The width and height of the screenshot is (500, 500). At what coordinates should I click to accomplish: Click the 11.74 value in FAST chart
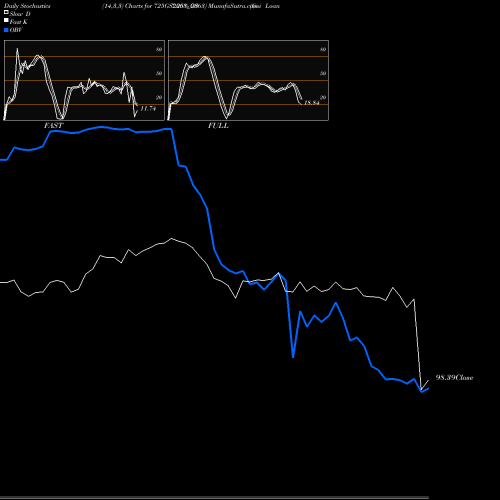(148, 108)
